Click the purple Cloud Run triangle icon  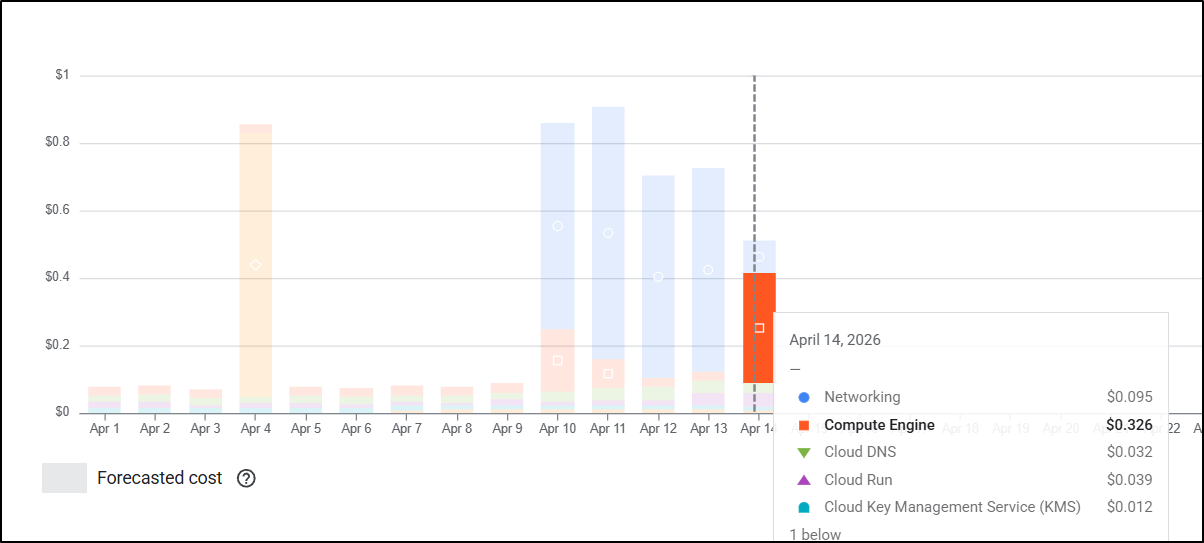click(804, 480)
